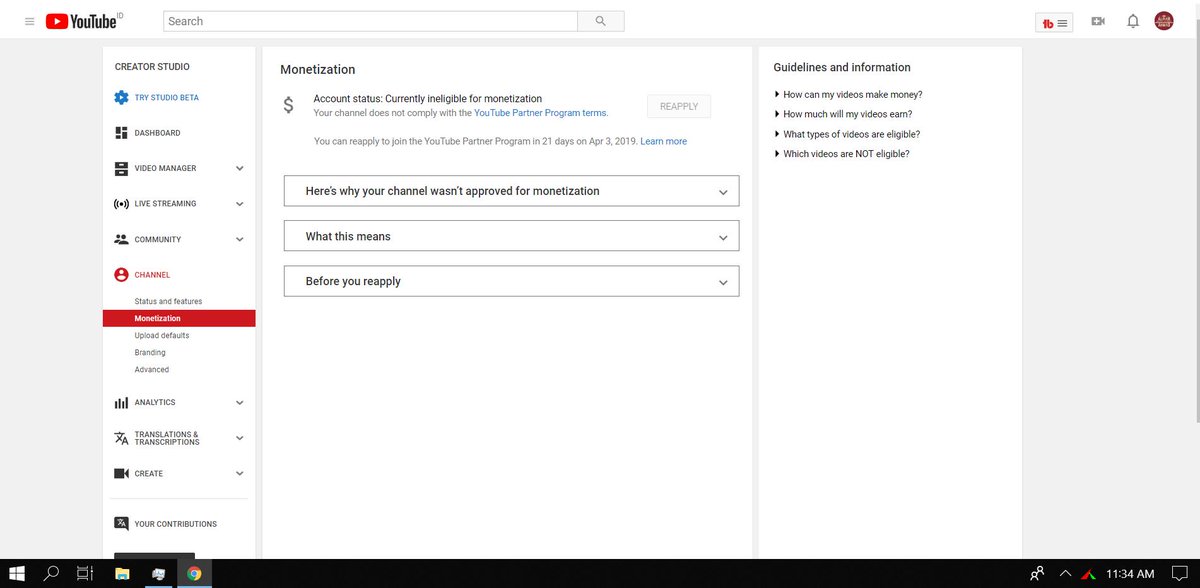1200x588 pixels.
Task: Click the Your Contributions translate icon
Action: (121, 524)
